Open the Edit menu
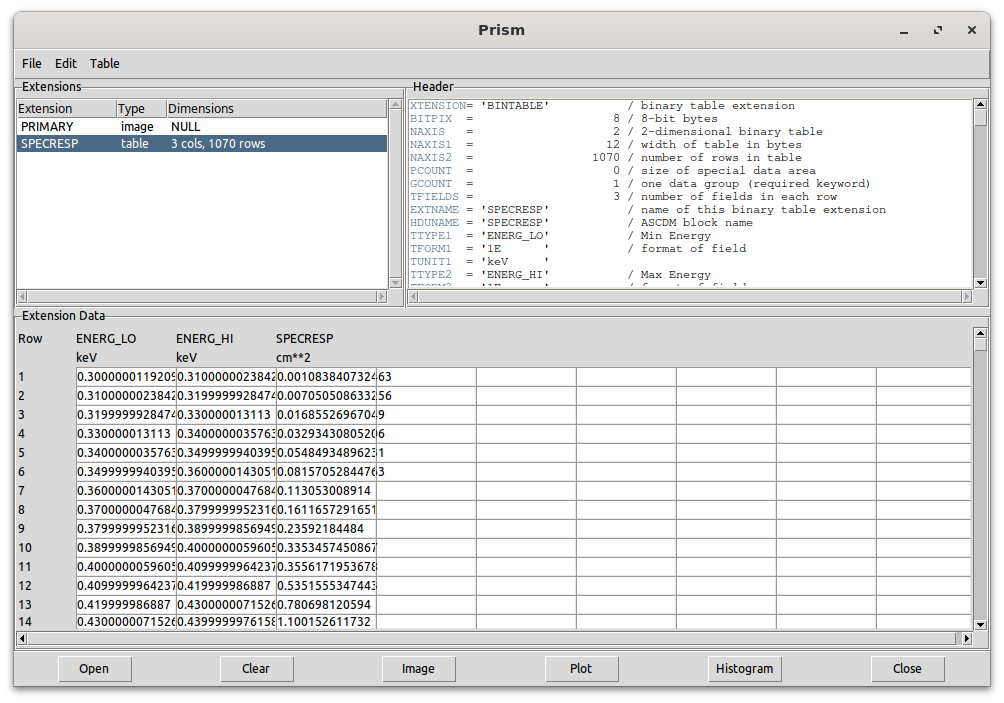This screenshot has height=703, width=1004. 65,63
